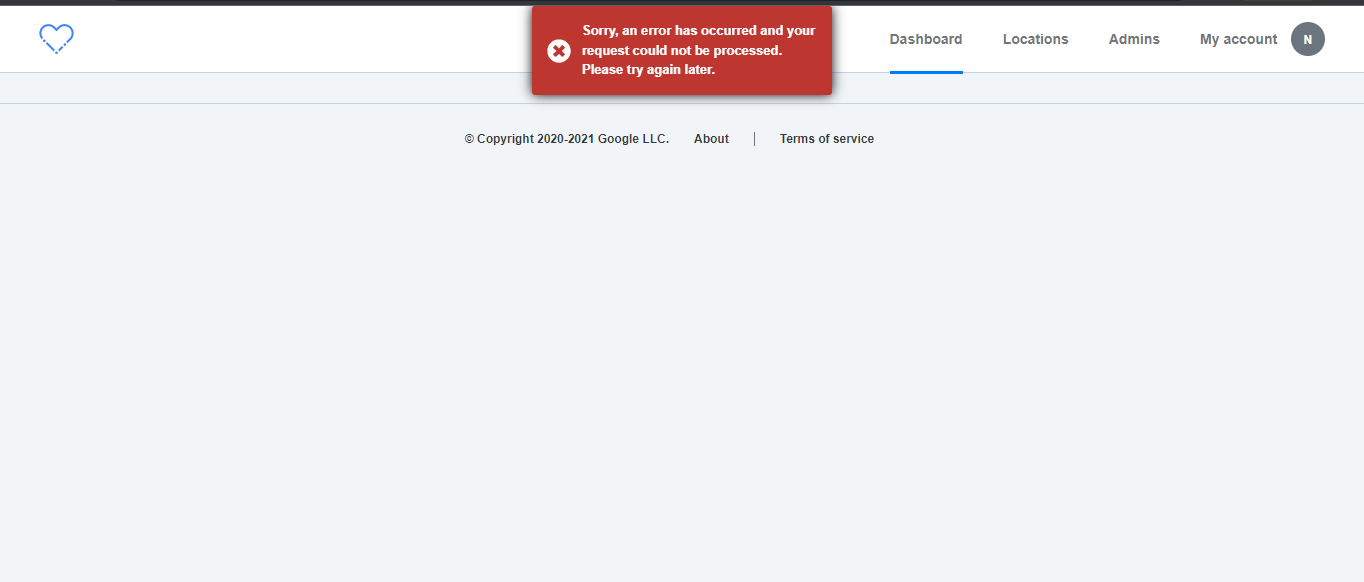The height and width of the screenshot is (582, 1364).
Task: Click the error message text in the red alert
Action: 699,50
